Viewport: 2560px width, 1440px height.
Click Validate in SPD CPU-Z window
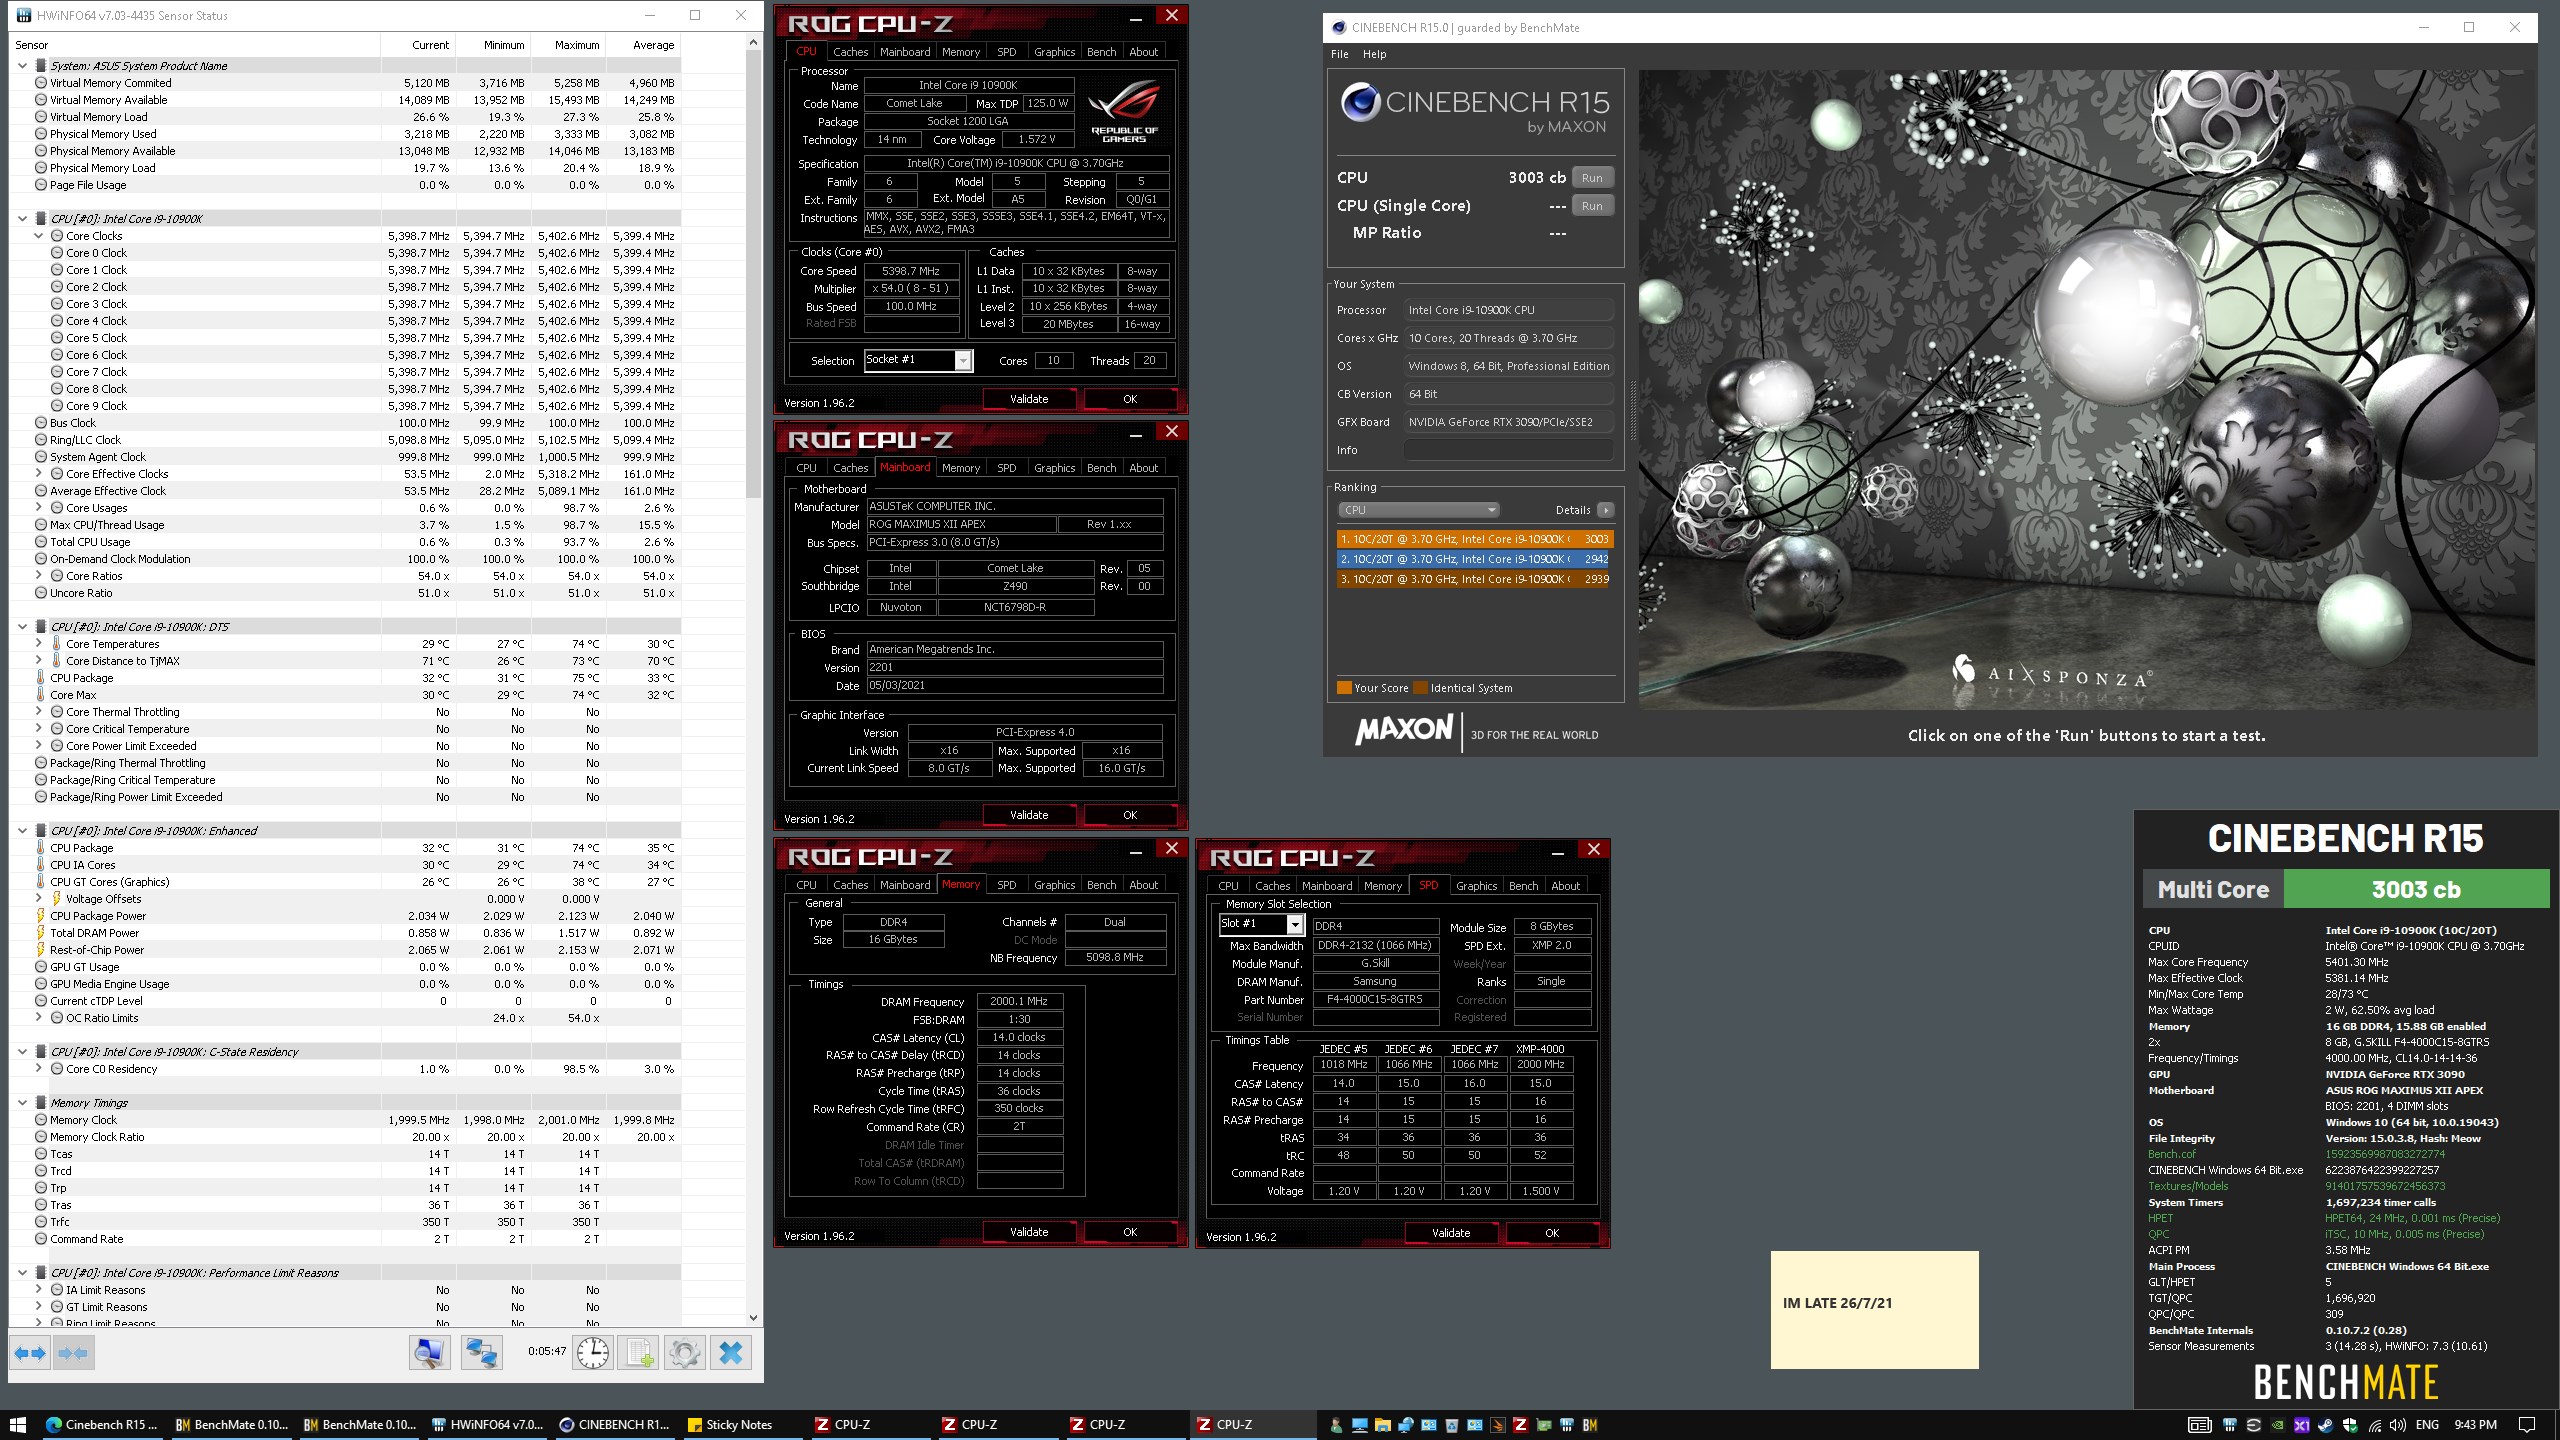(x=1450, y=1233)
